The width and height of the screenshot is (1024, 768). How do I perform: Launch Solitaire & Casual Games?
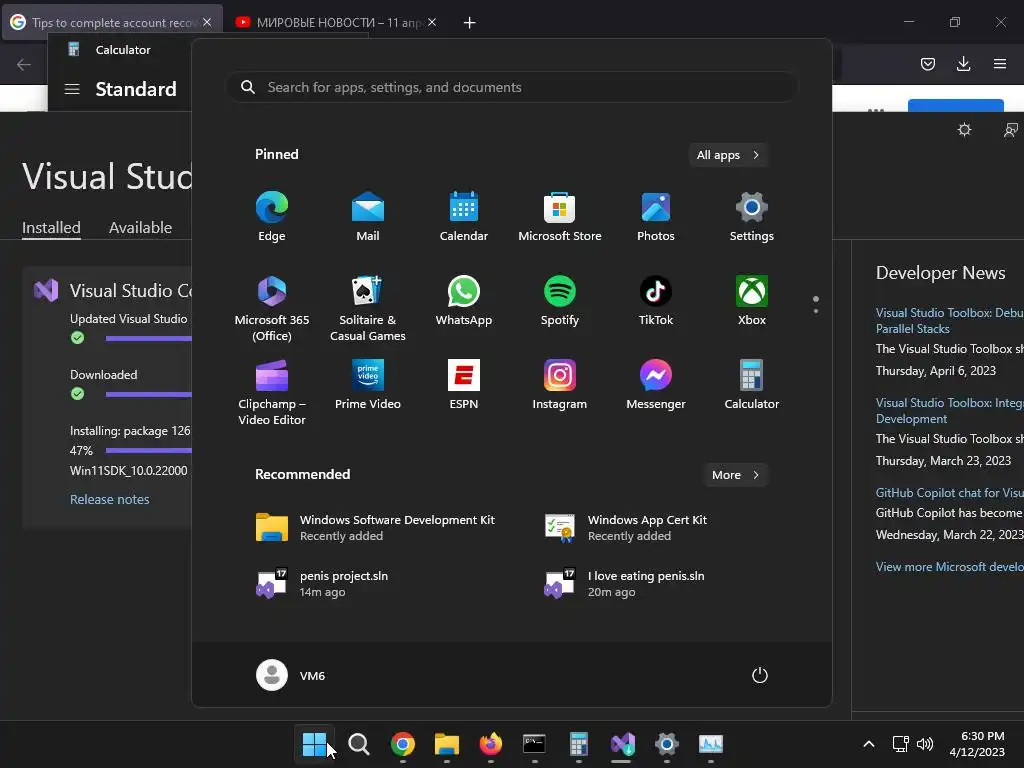click(x=368, y=308)
